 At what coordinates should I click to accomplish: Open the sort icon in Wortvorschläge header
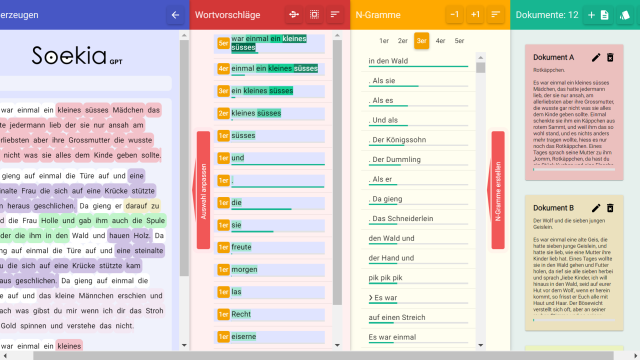point(335,15)
